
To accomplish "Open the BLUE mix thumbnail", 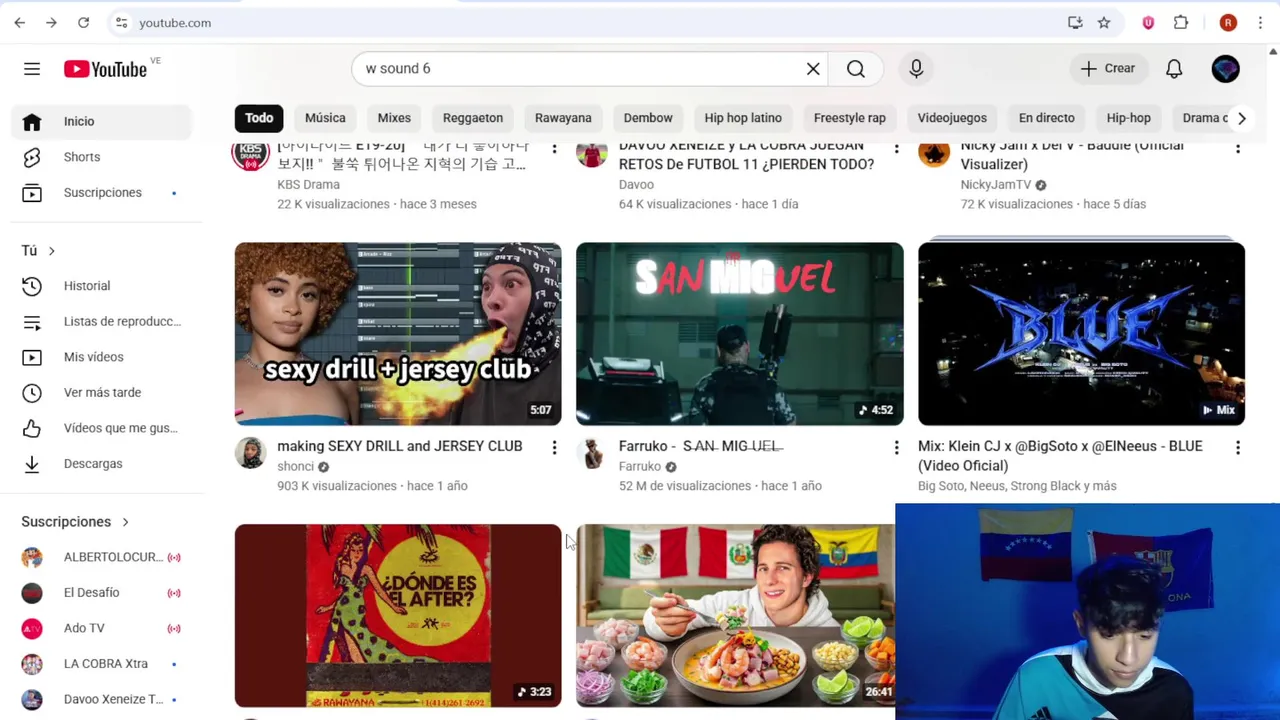I will pos(1081,334).
